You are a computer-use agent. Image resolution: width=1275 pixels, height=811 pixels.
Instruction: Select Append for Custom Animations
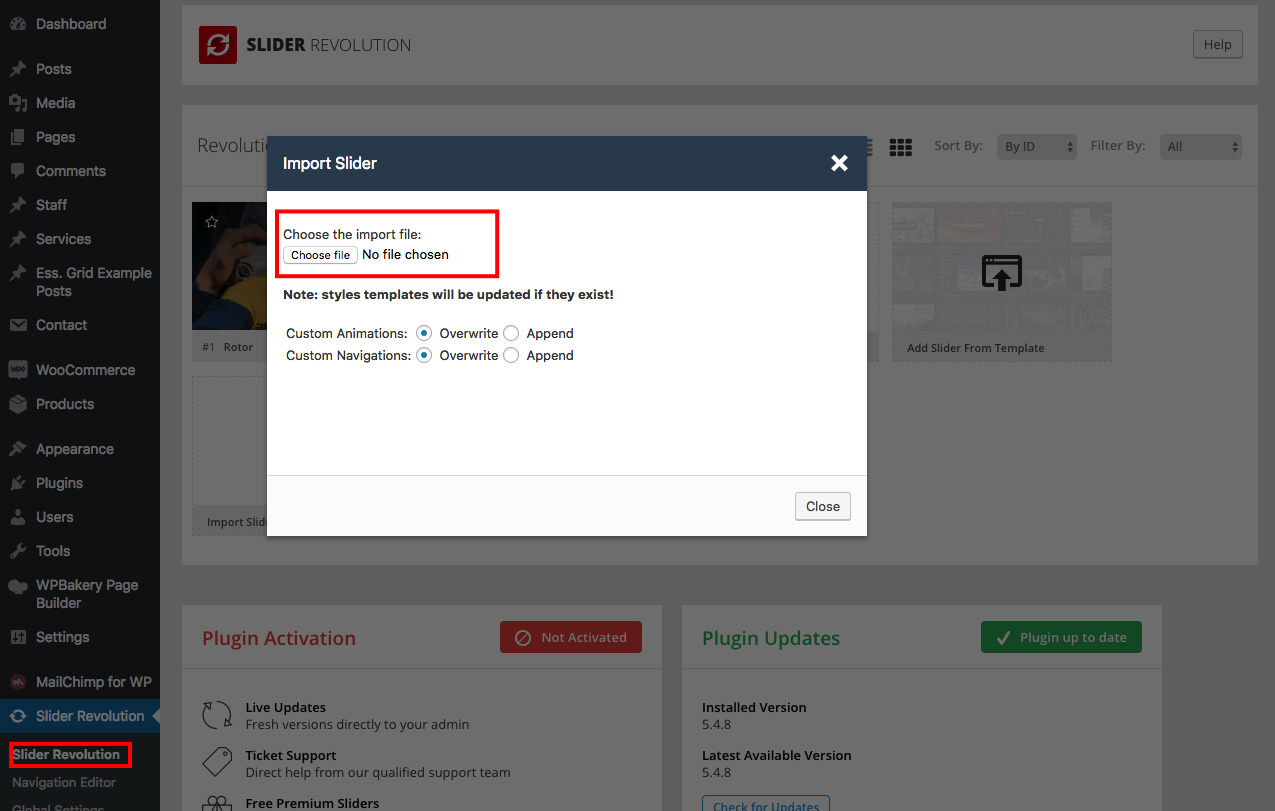(x=511, y=333)
